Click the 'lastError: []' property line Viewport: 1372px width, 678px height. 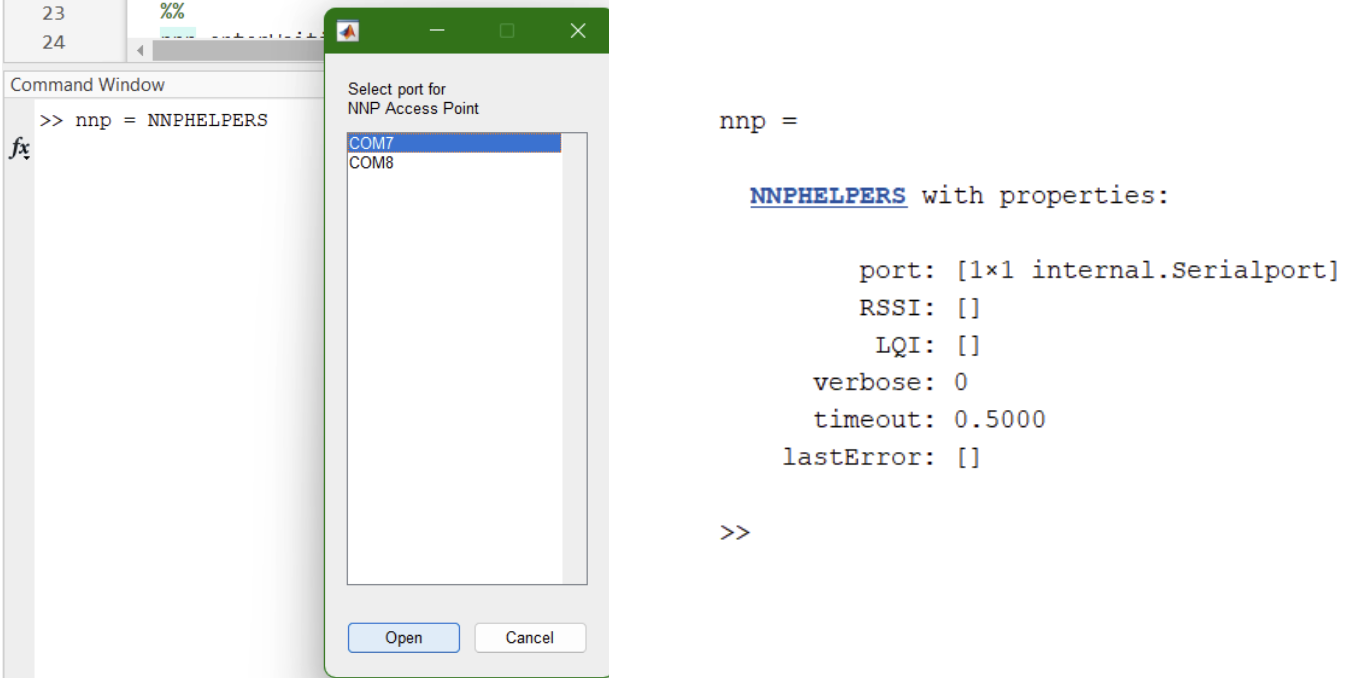[x=882, y=458]
